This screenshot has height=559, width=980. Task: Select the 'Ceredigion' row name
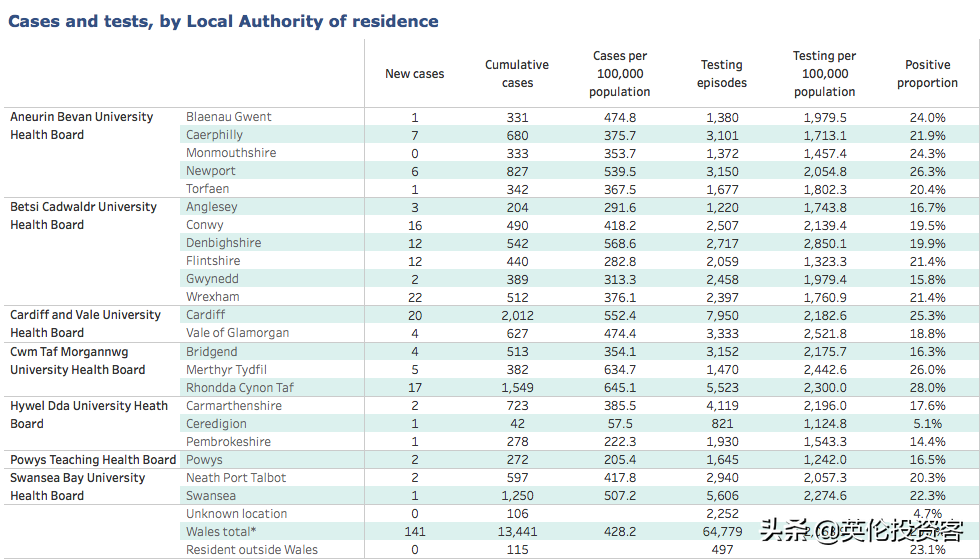click(x=216, y=424)
